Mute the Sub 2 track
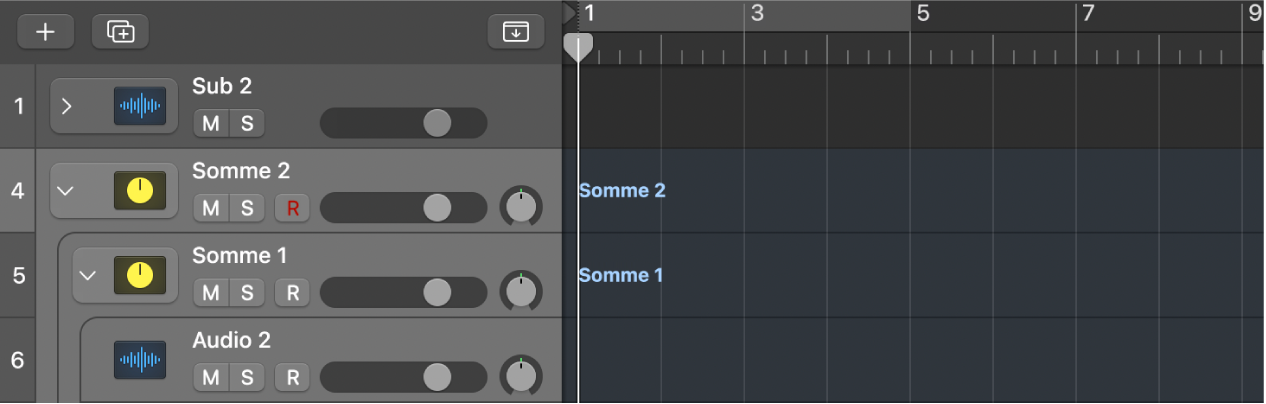The height and width of the screenshot is (404, 1266). click(x=211, y=123)
